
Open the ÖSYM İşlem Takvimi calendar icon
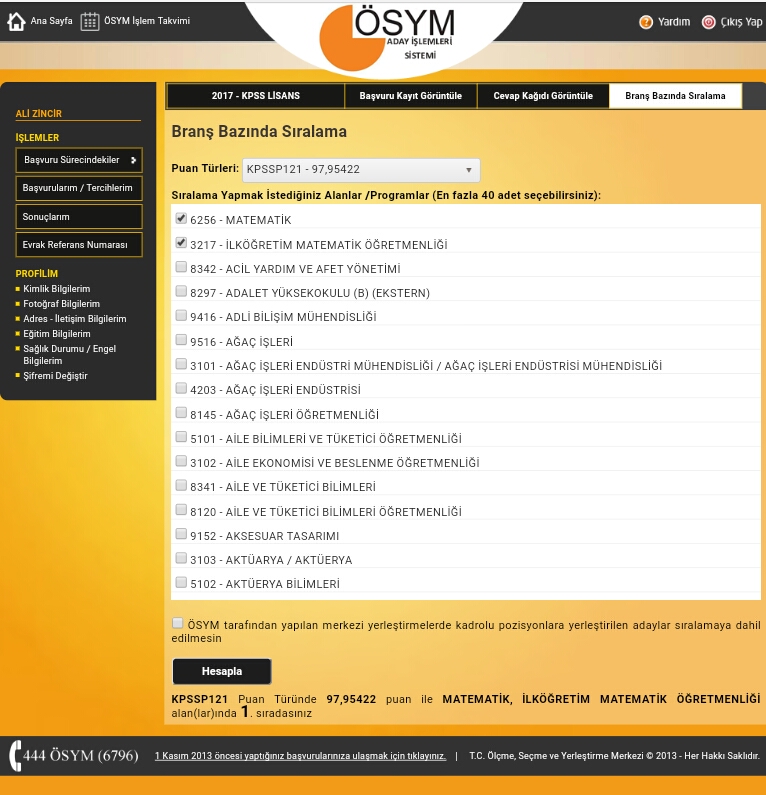(x=90, y=21)
